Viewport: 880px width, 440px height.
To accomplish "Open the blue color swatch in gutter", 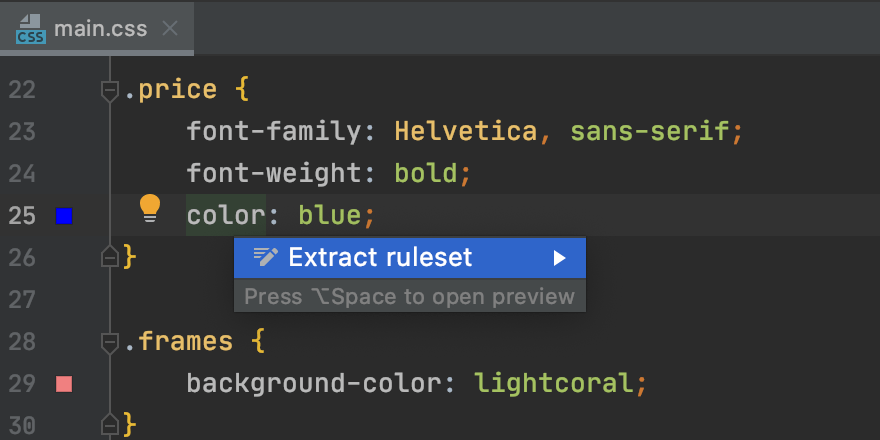I will (x=64, y=215).
